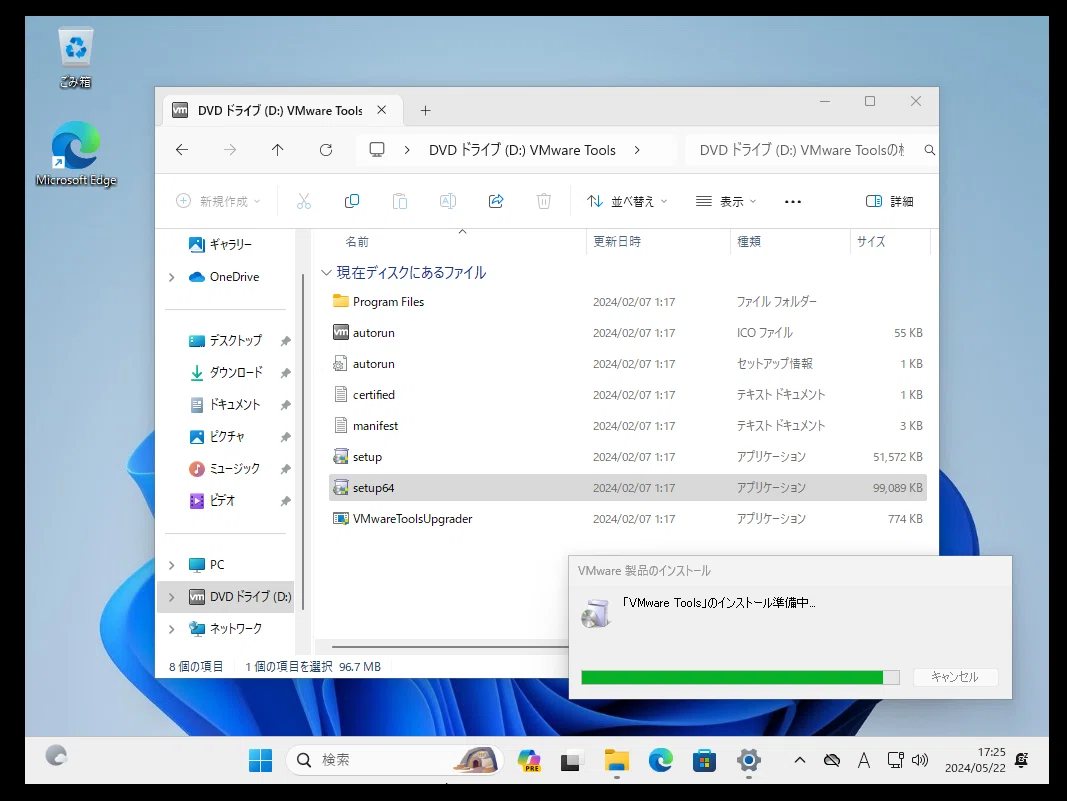Image resolution: width=1067 pixels, height=801 pixels.
Task: Click File Explorer on the taskbar
Action: pyautogui.click(x=617, y=760)
